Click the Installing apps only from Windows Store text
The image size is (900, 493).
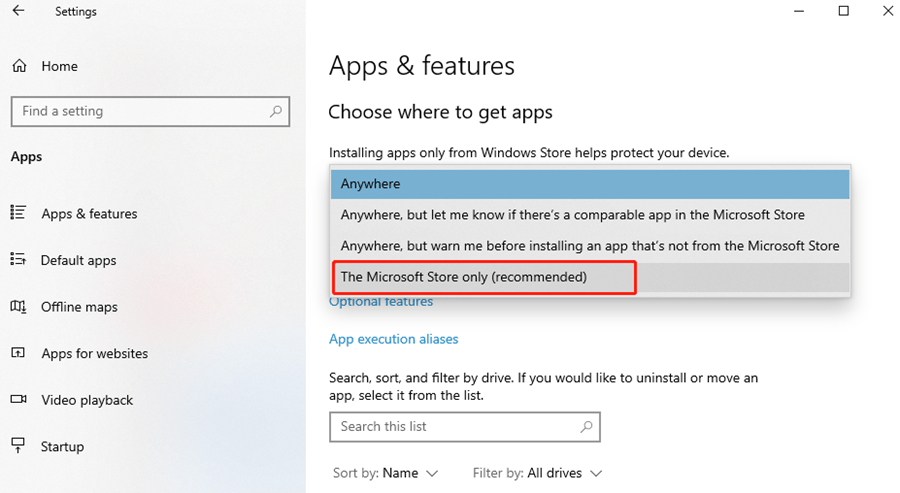tap(529, 153)
